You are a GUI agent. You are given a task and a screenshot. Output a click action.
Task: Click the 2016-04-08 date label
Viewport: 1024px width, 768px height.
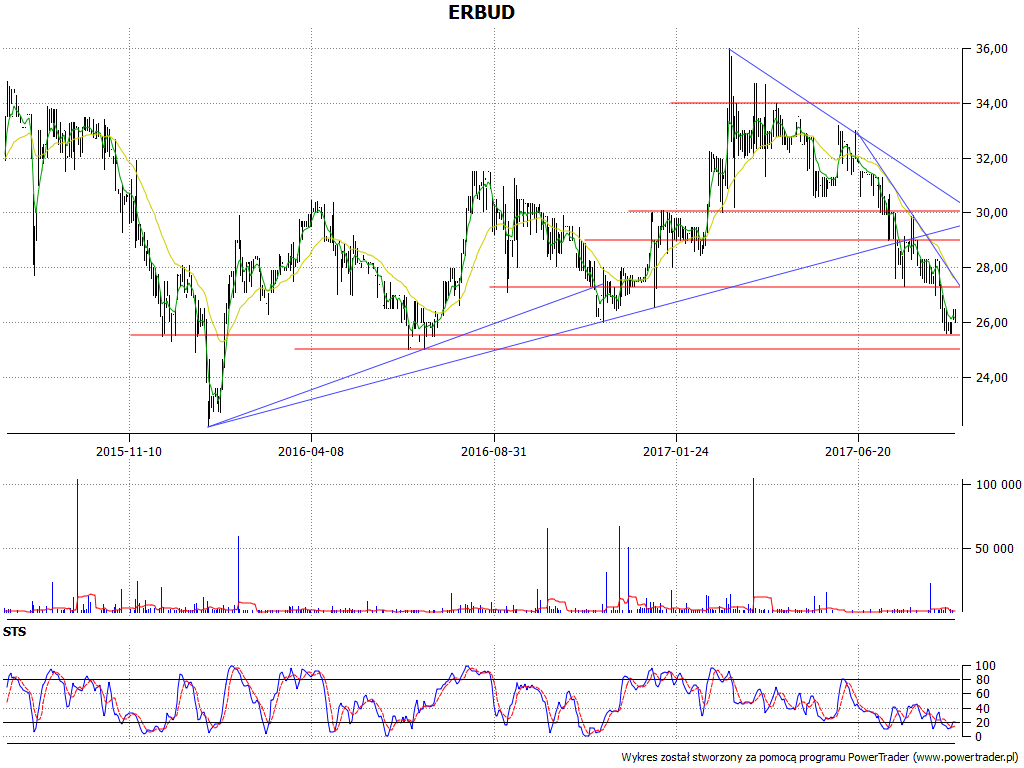pos(311,451)
